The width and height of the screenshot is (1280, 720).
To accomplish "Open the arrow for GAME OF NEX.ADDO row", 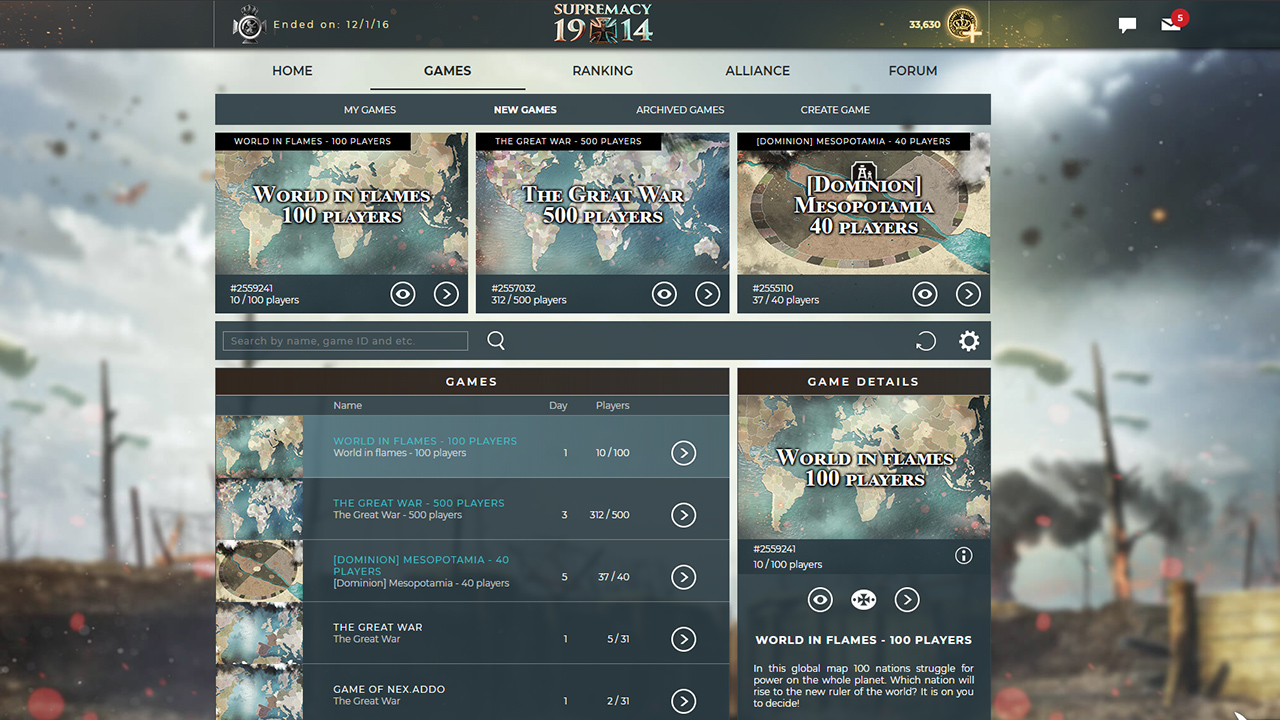I will coord(684,701).
